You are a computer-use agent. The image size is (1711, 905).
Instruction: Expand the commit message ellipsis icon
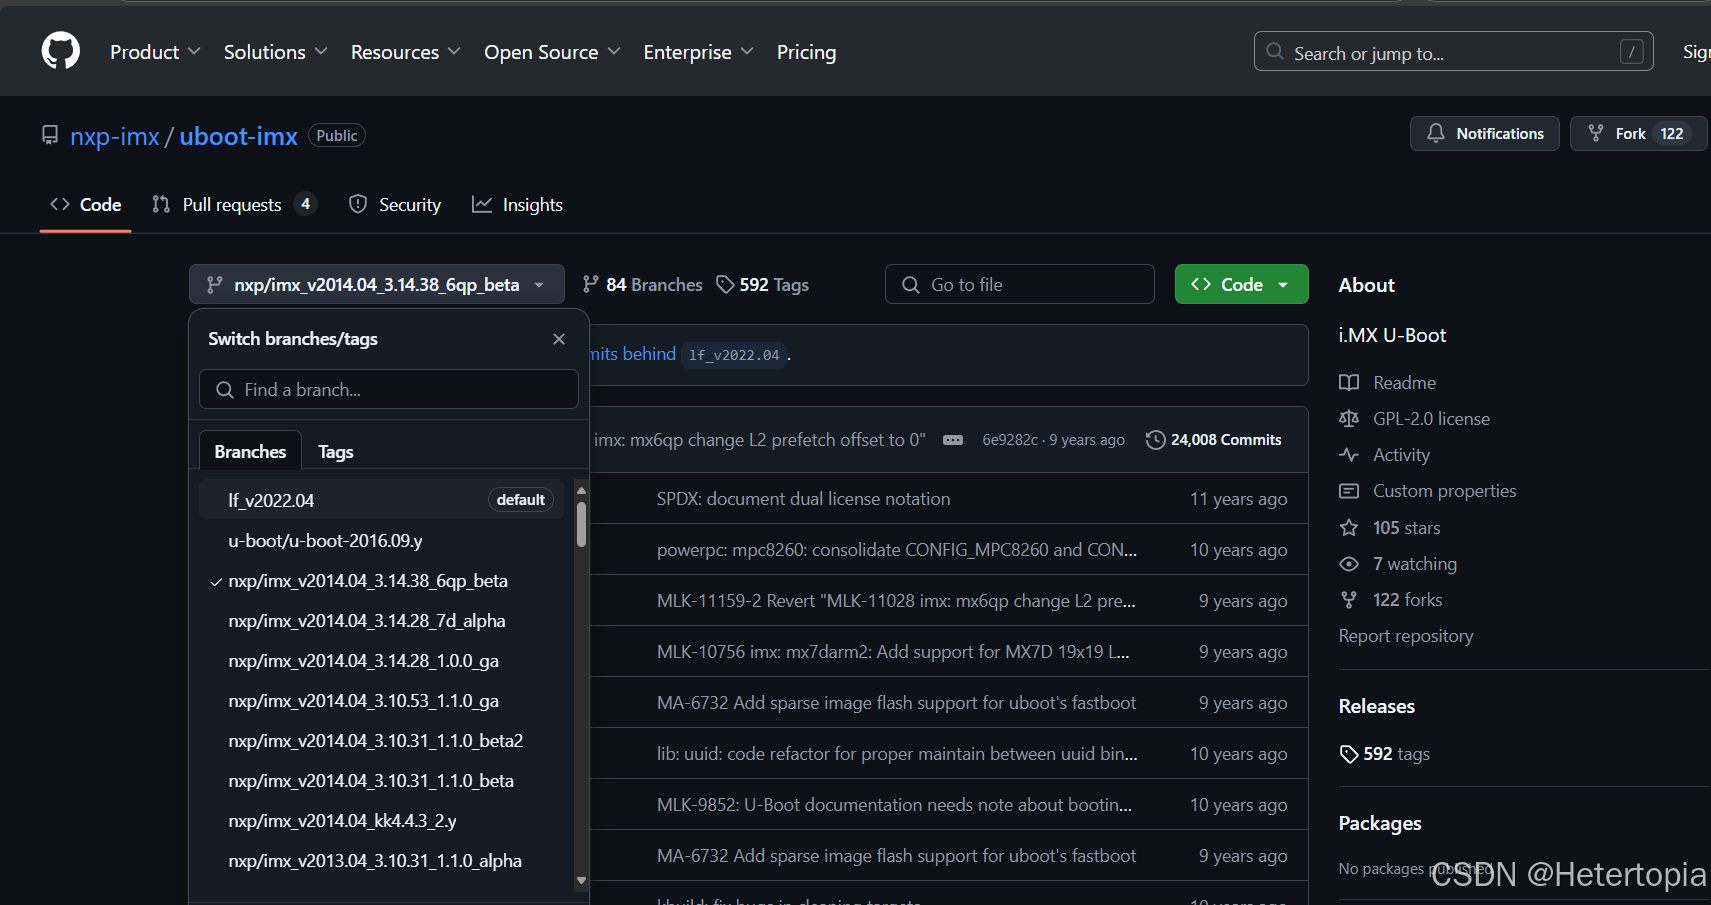(x=953, y=440)
